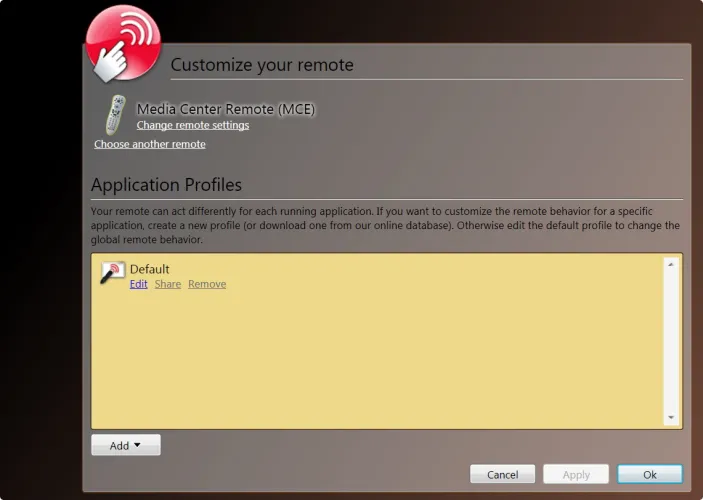Remove the Default profile
Image resolution: width=703 pixels, height=500 pixels.
207,284
